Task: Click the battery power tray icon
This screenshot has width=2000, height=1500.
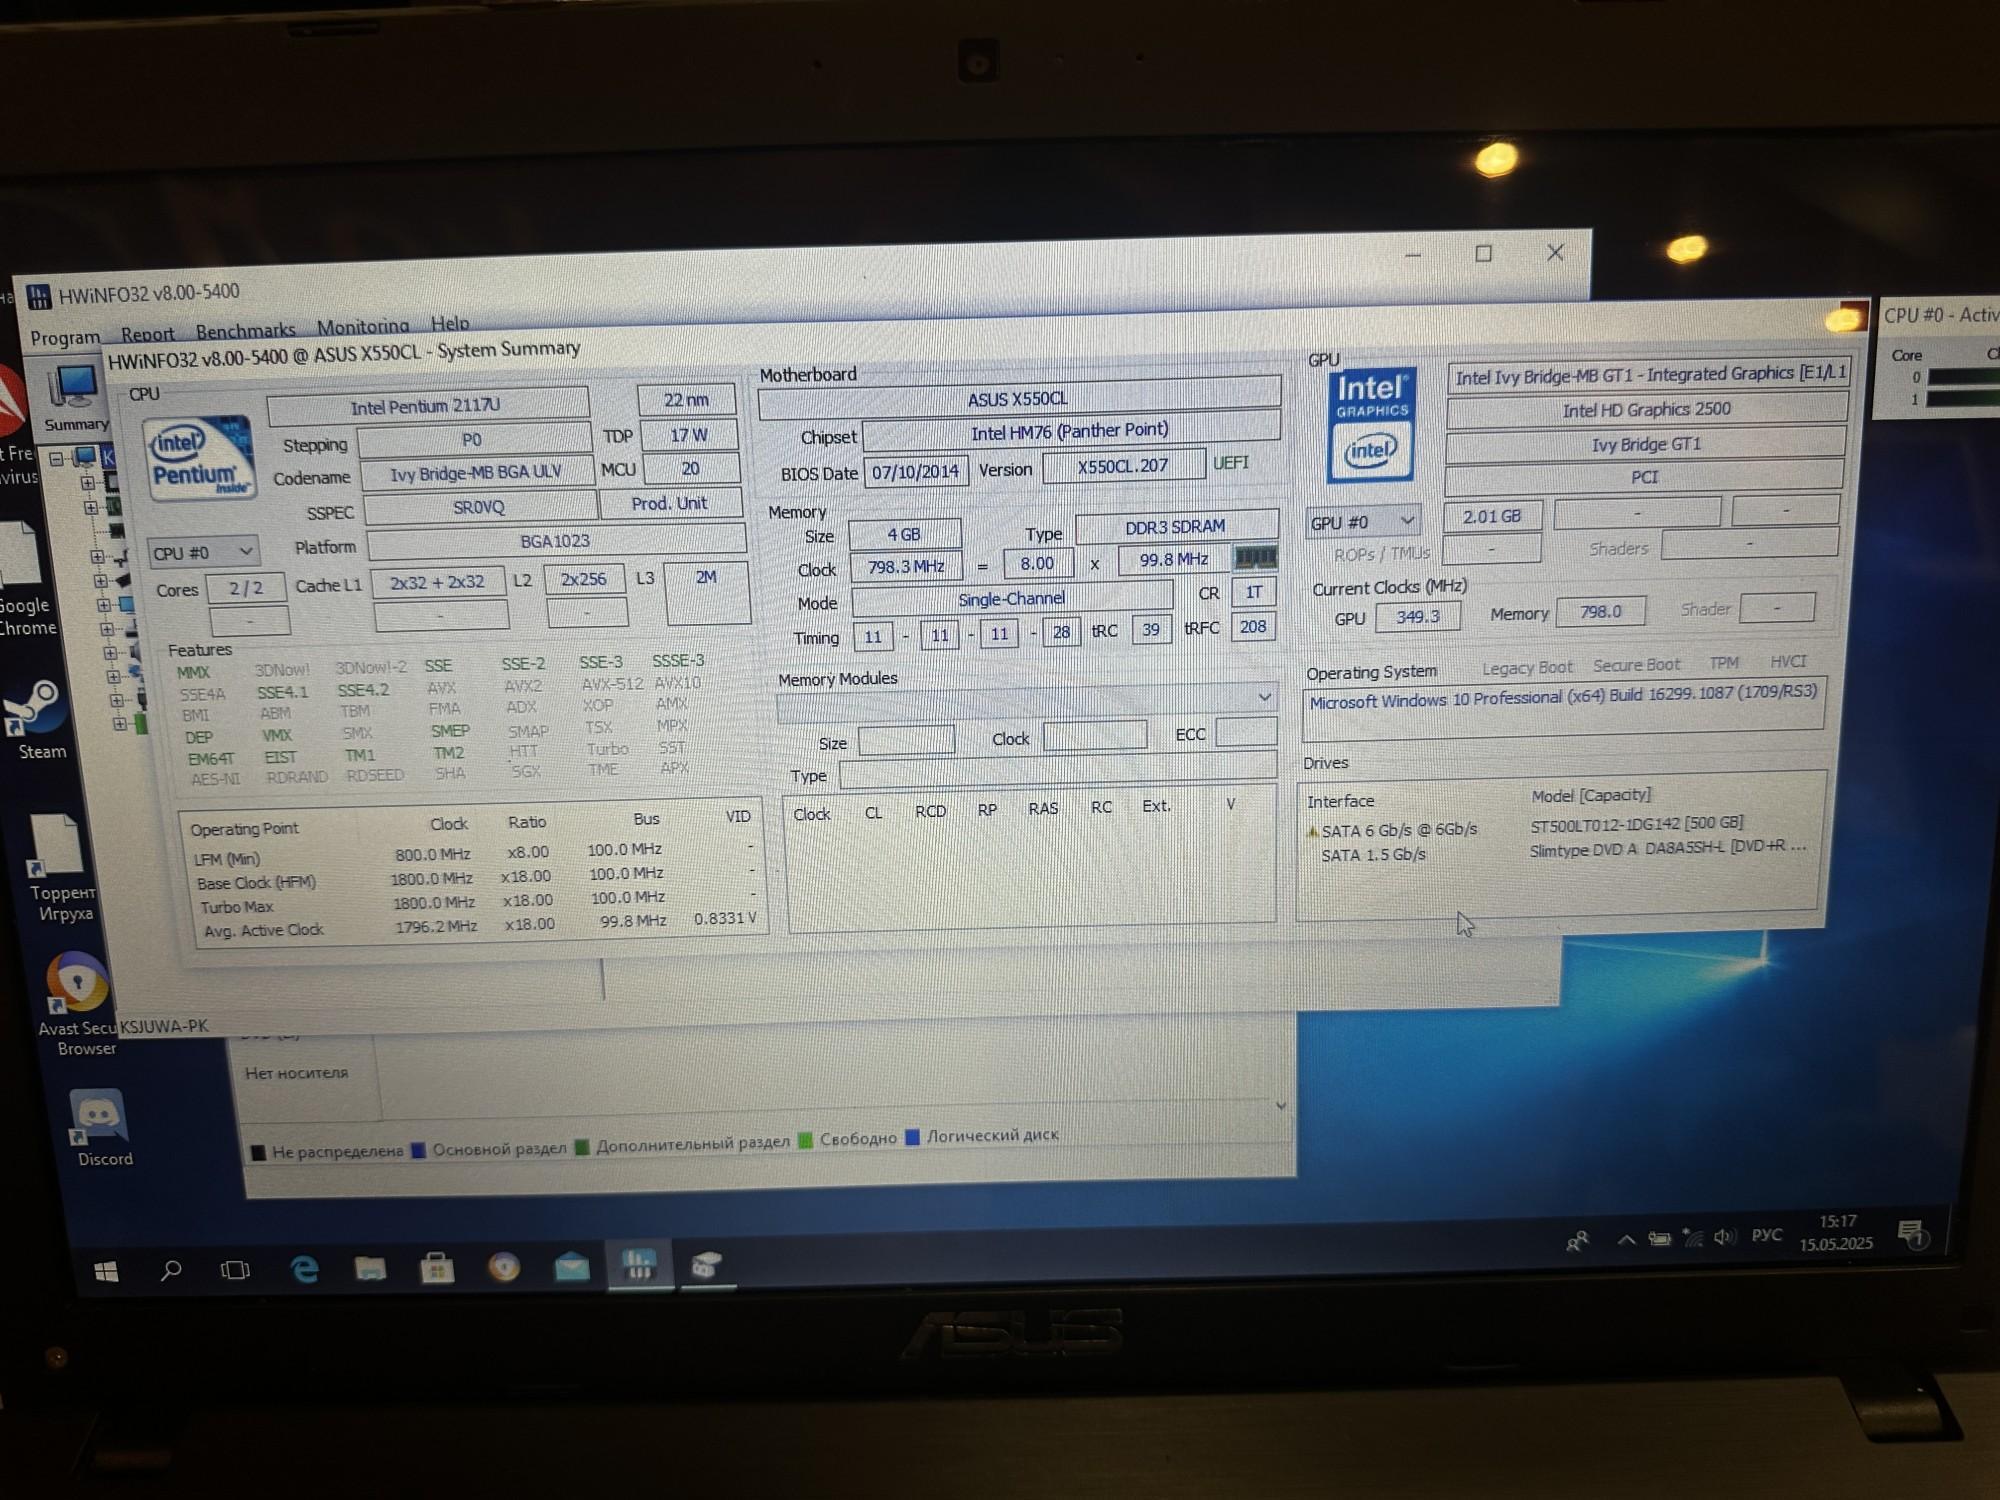Action: (x=1660, y=1239)
